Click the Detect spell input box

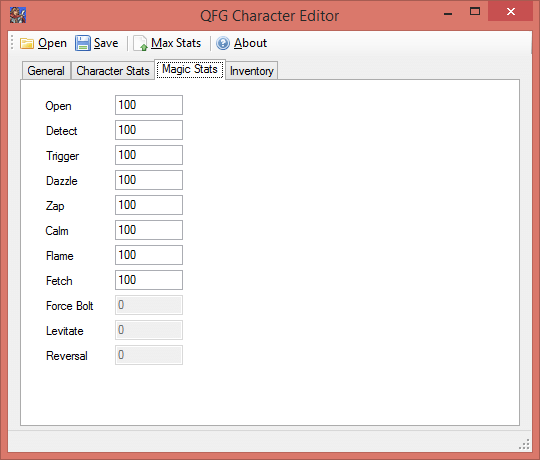(x=149, y=130)
